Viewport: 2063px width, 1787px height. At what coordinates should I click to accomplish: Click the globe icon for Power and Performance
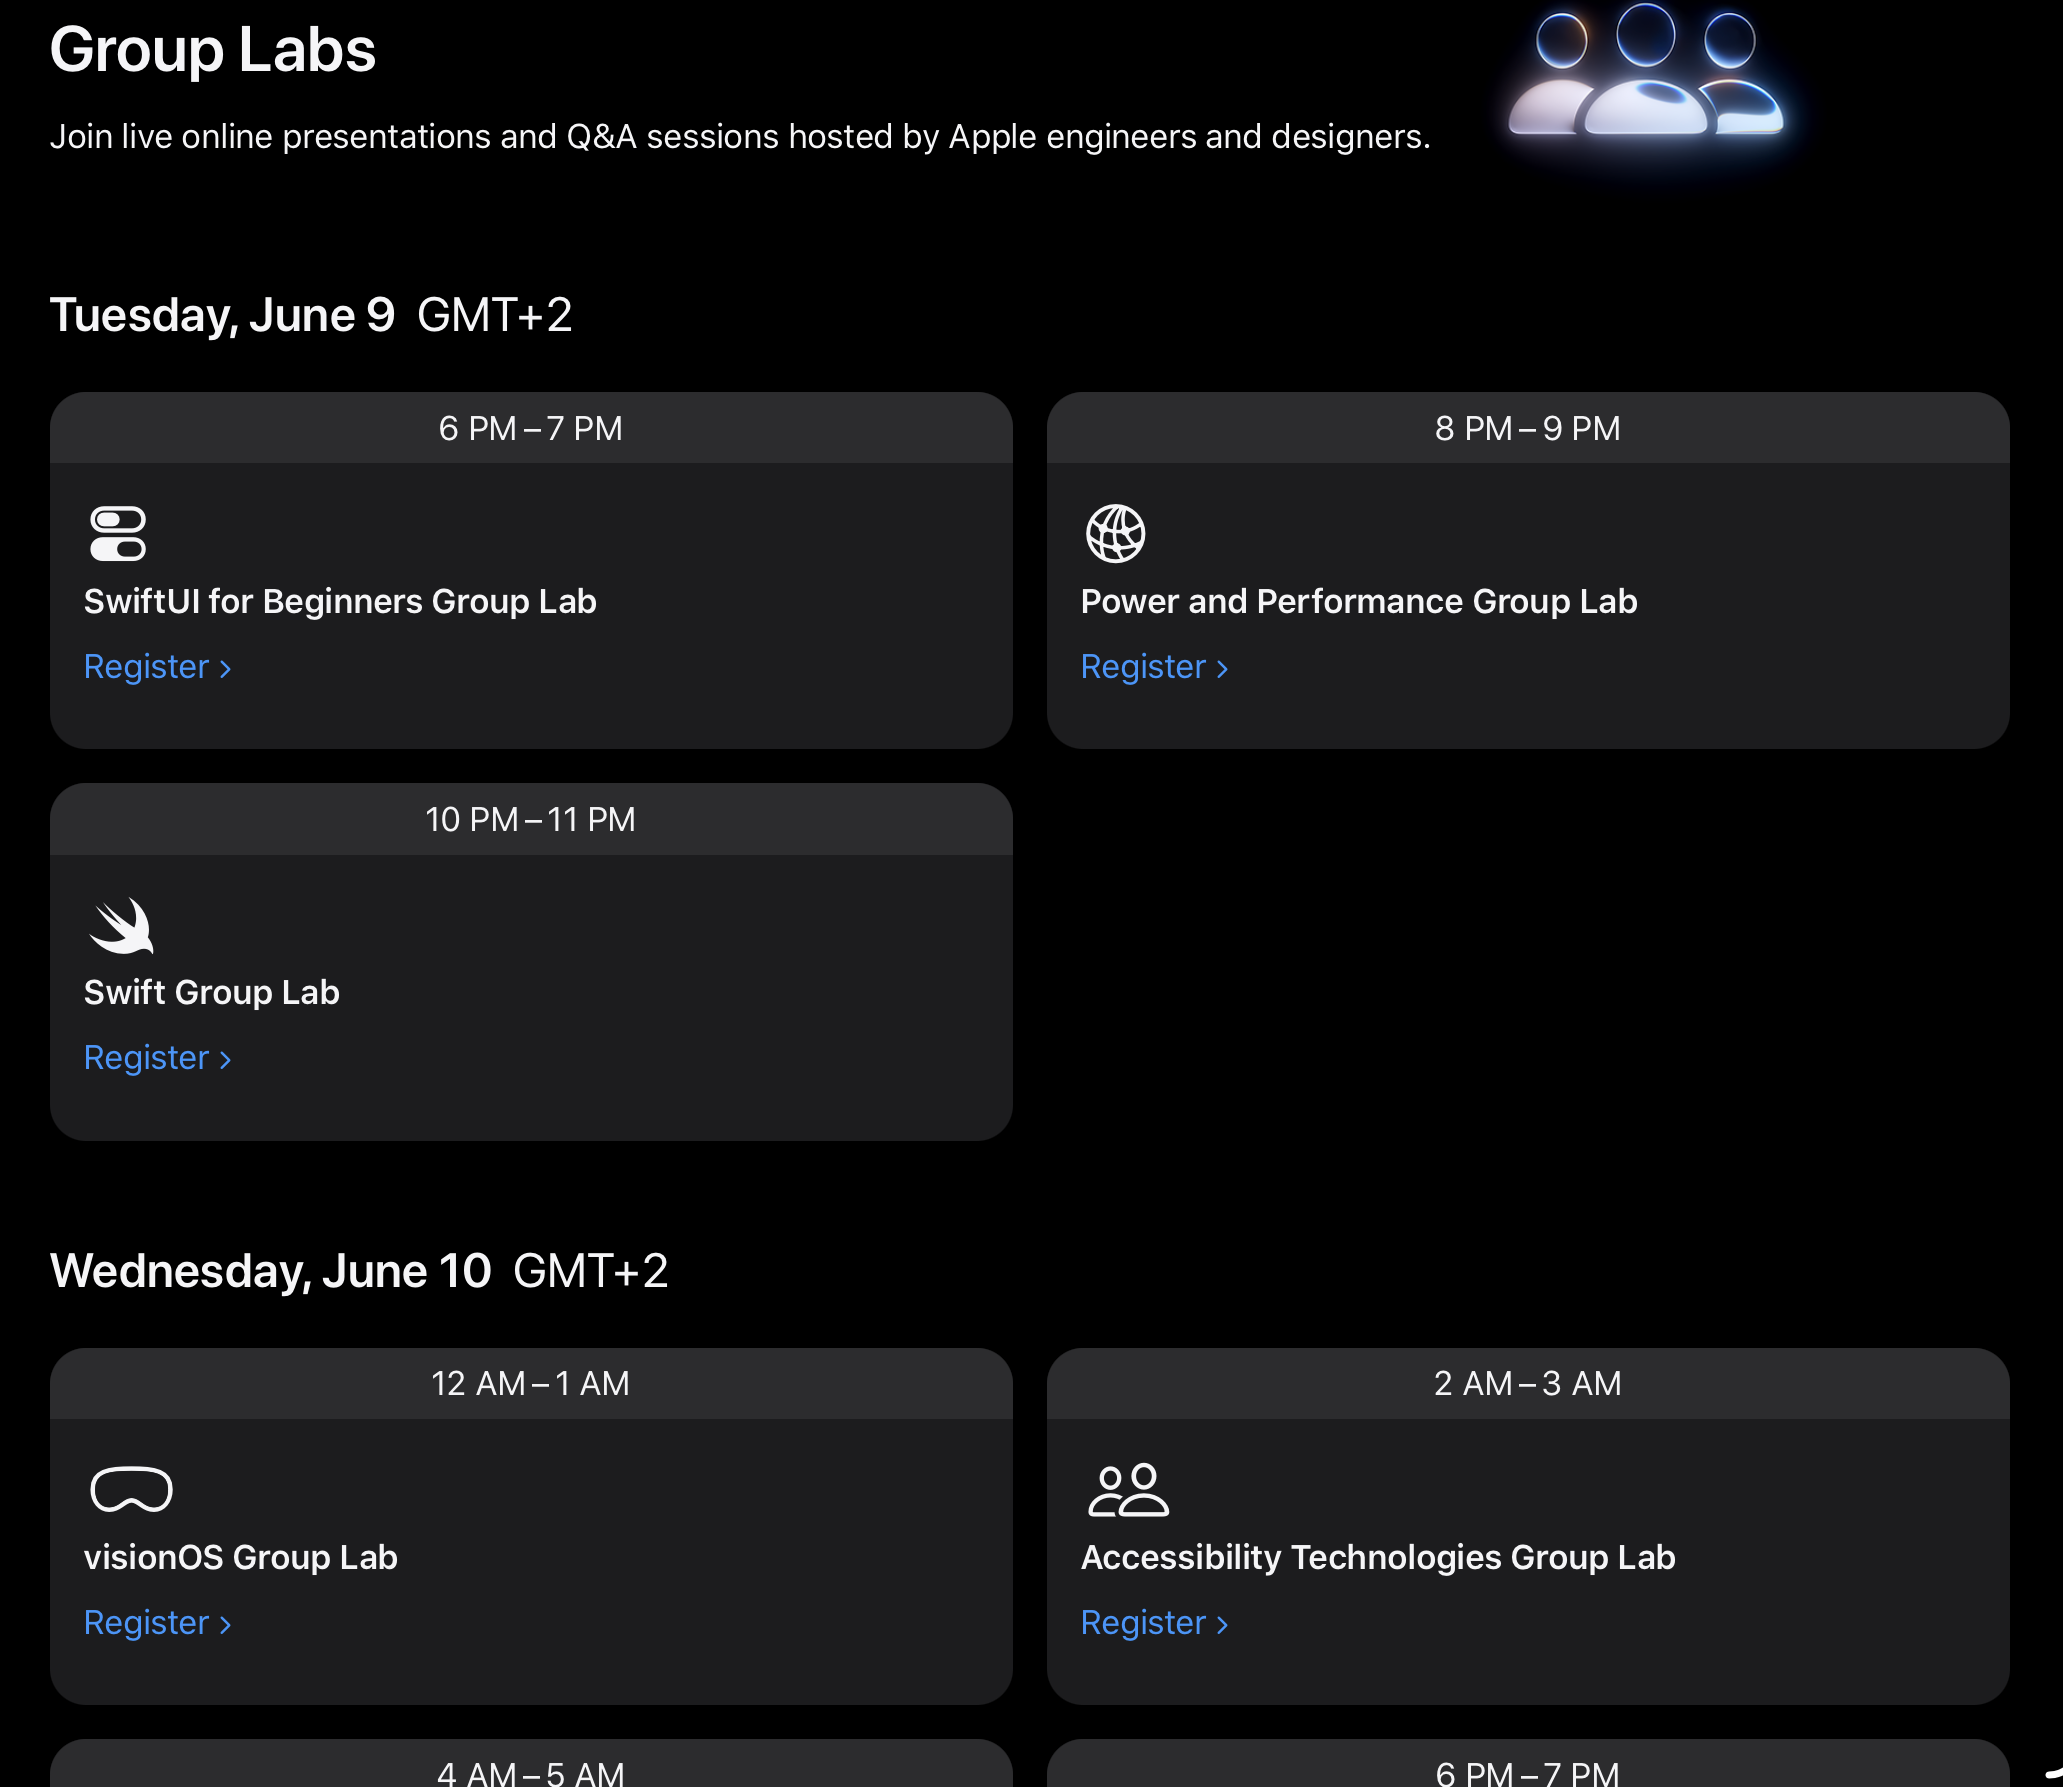(1115, 534)
